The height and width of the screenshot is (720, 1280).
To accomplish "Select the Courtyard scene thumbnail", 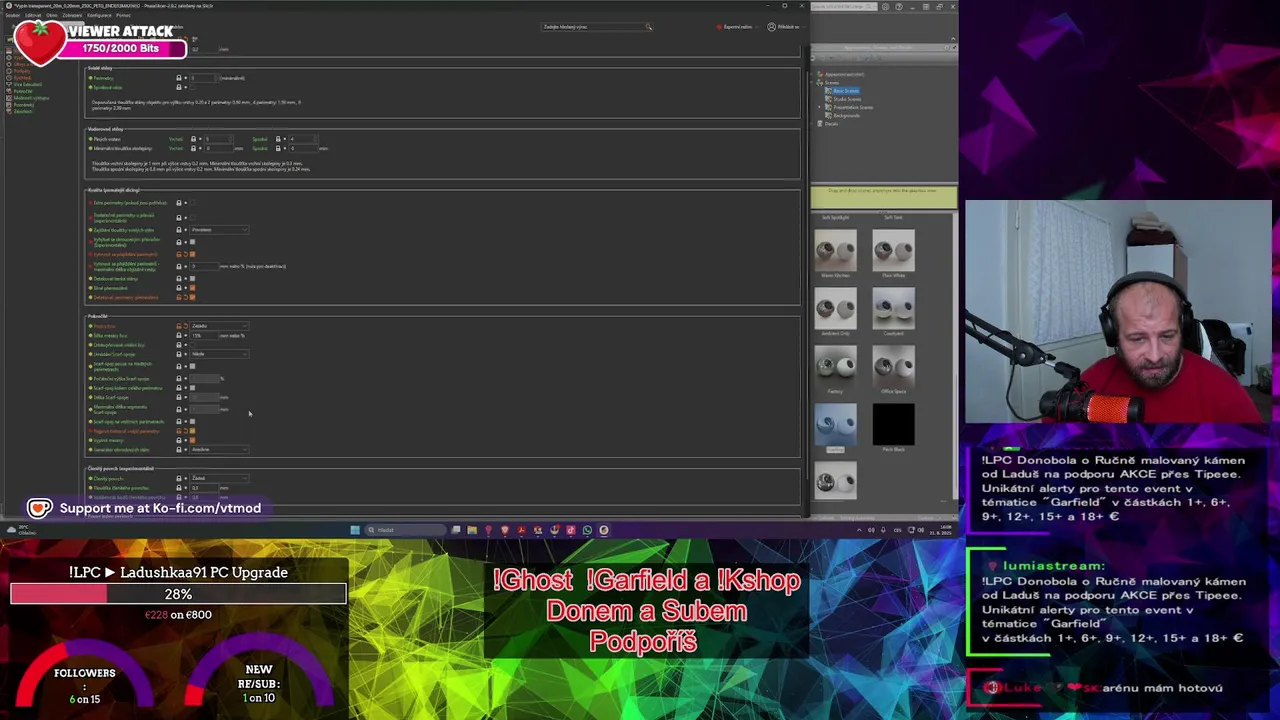I will [x=893, y=308].
